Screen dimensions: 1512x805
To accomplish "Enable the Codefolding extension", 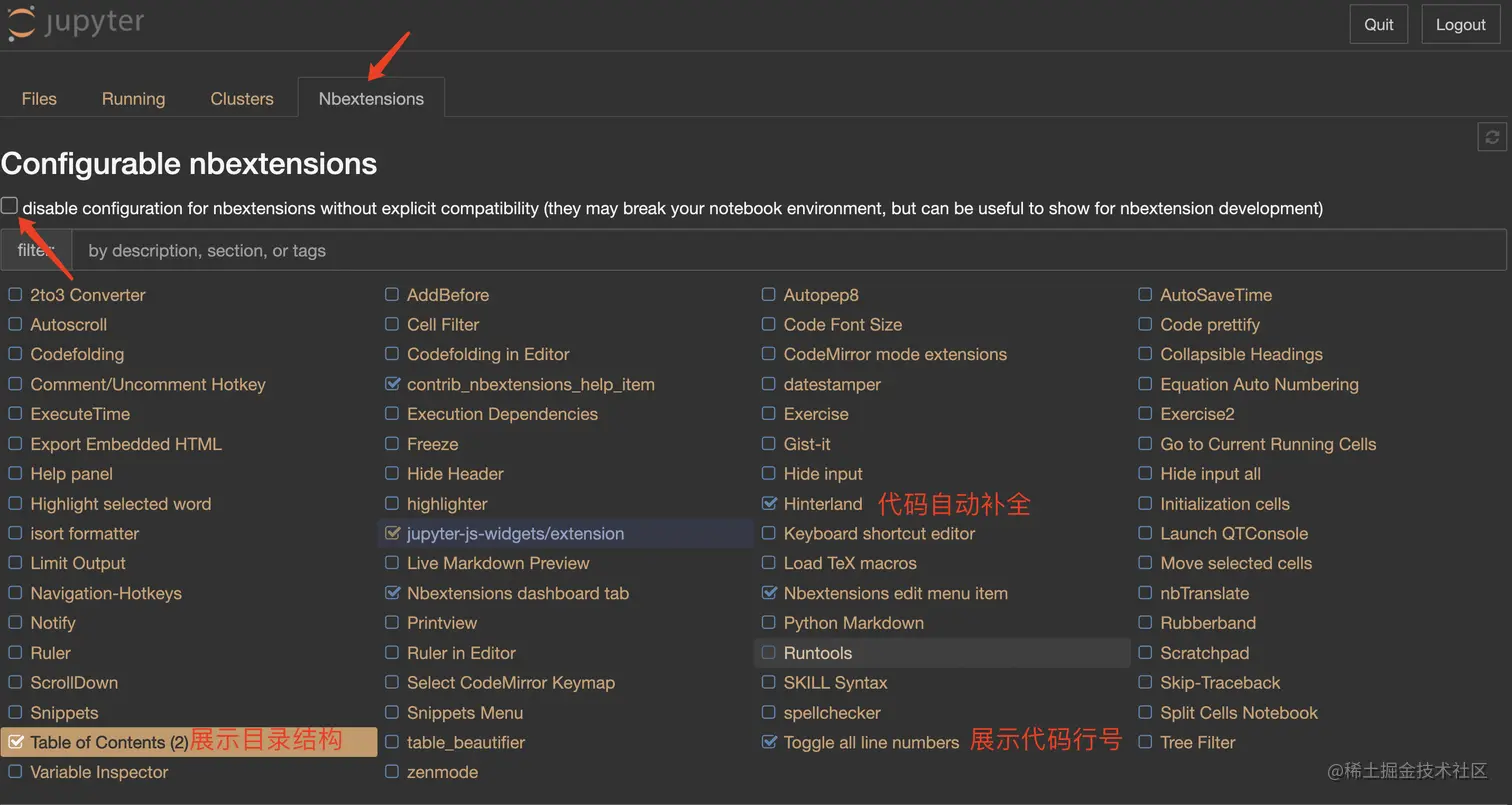I will point(15,354).
